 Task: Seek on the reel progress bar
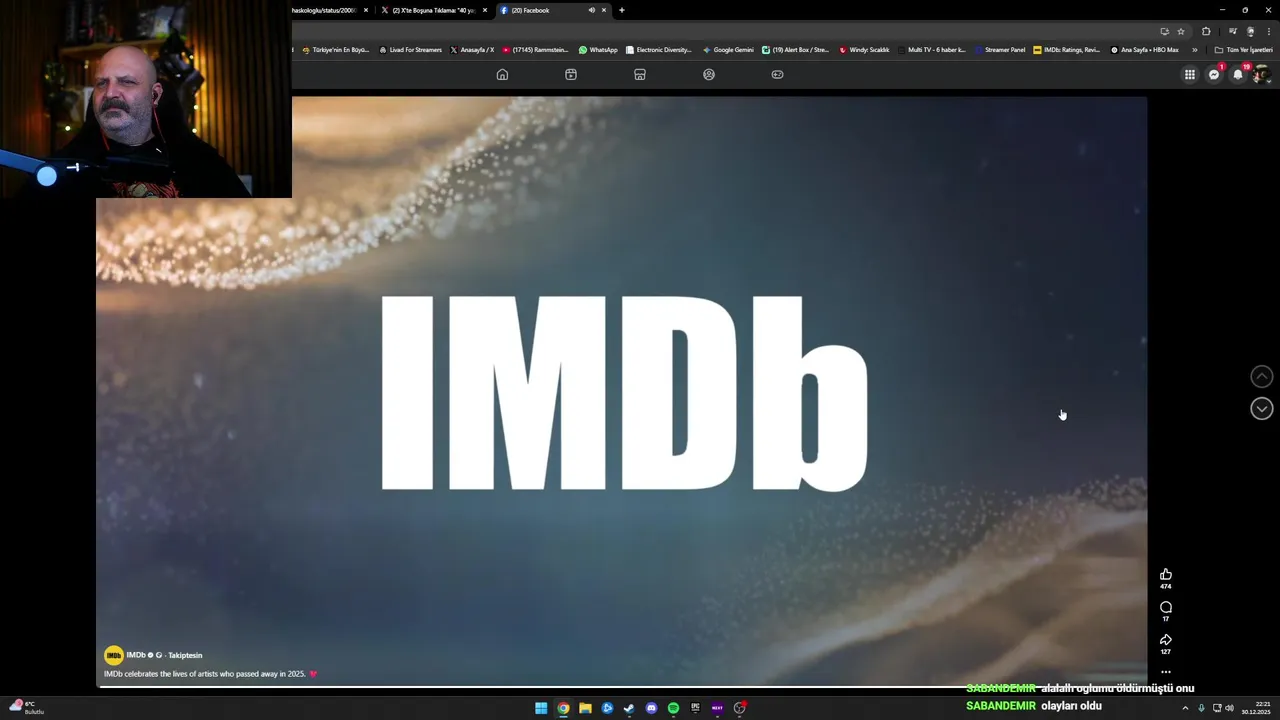pyautogui.click(x=621, y=686)
